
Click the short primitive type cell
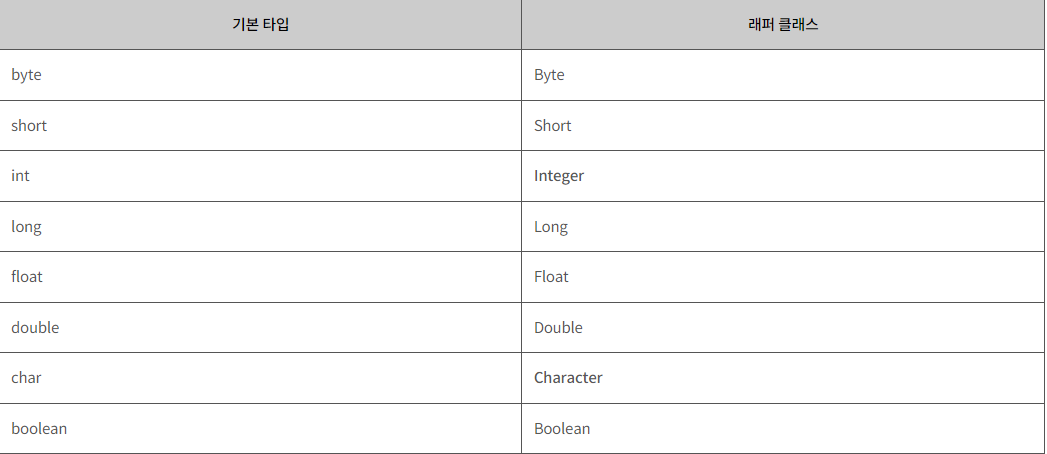pos(260,126)
